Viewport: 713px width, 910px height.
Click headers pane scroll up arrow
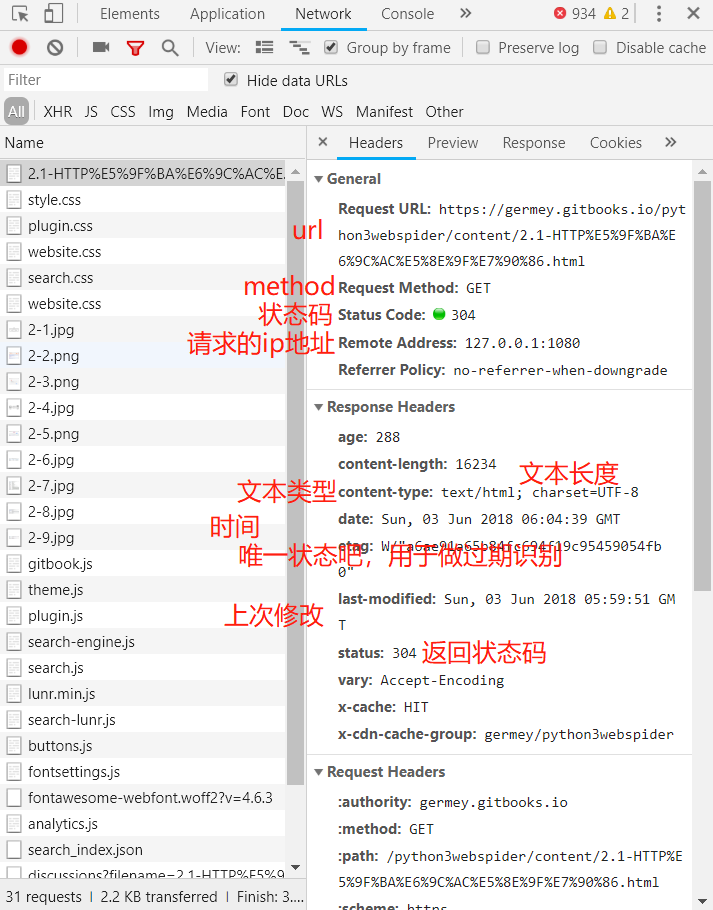(703, 172)
